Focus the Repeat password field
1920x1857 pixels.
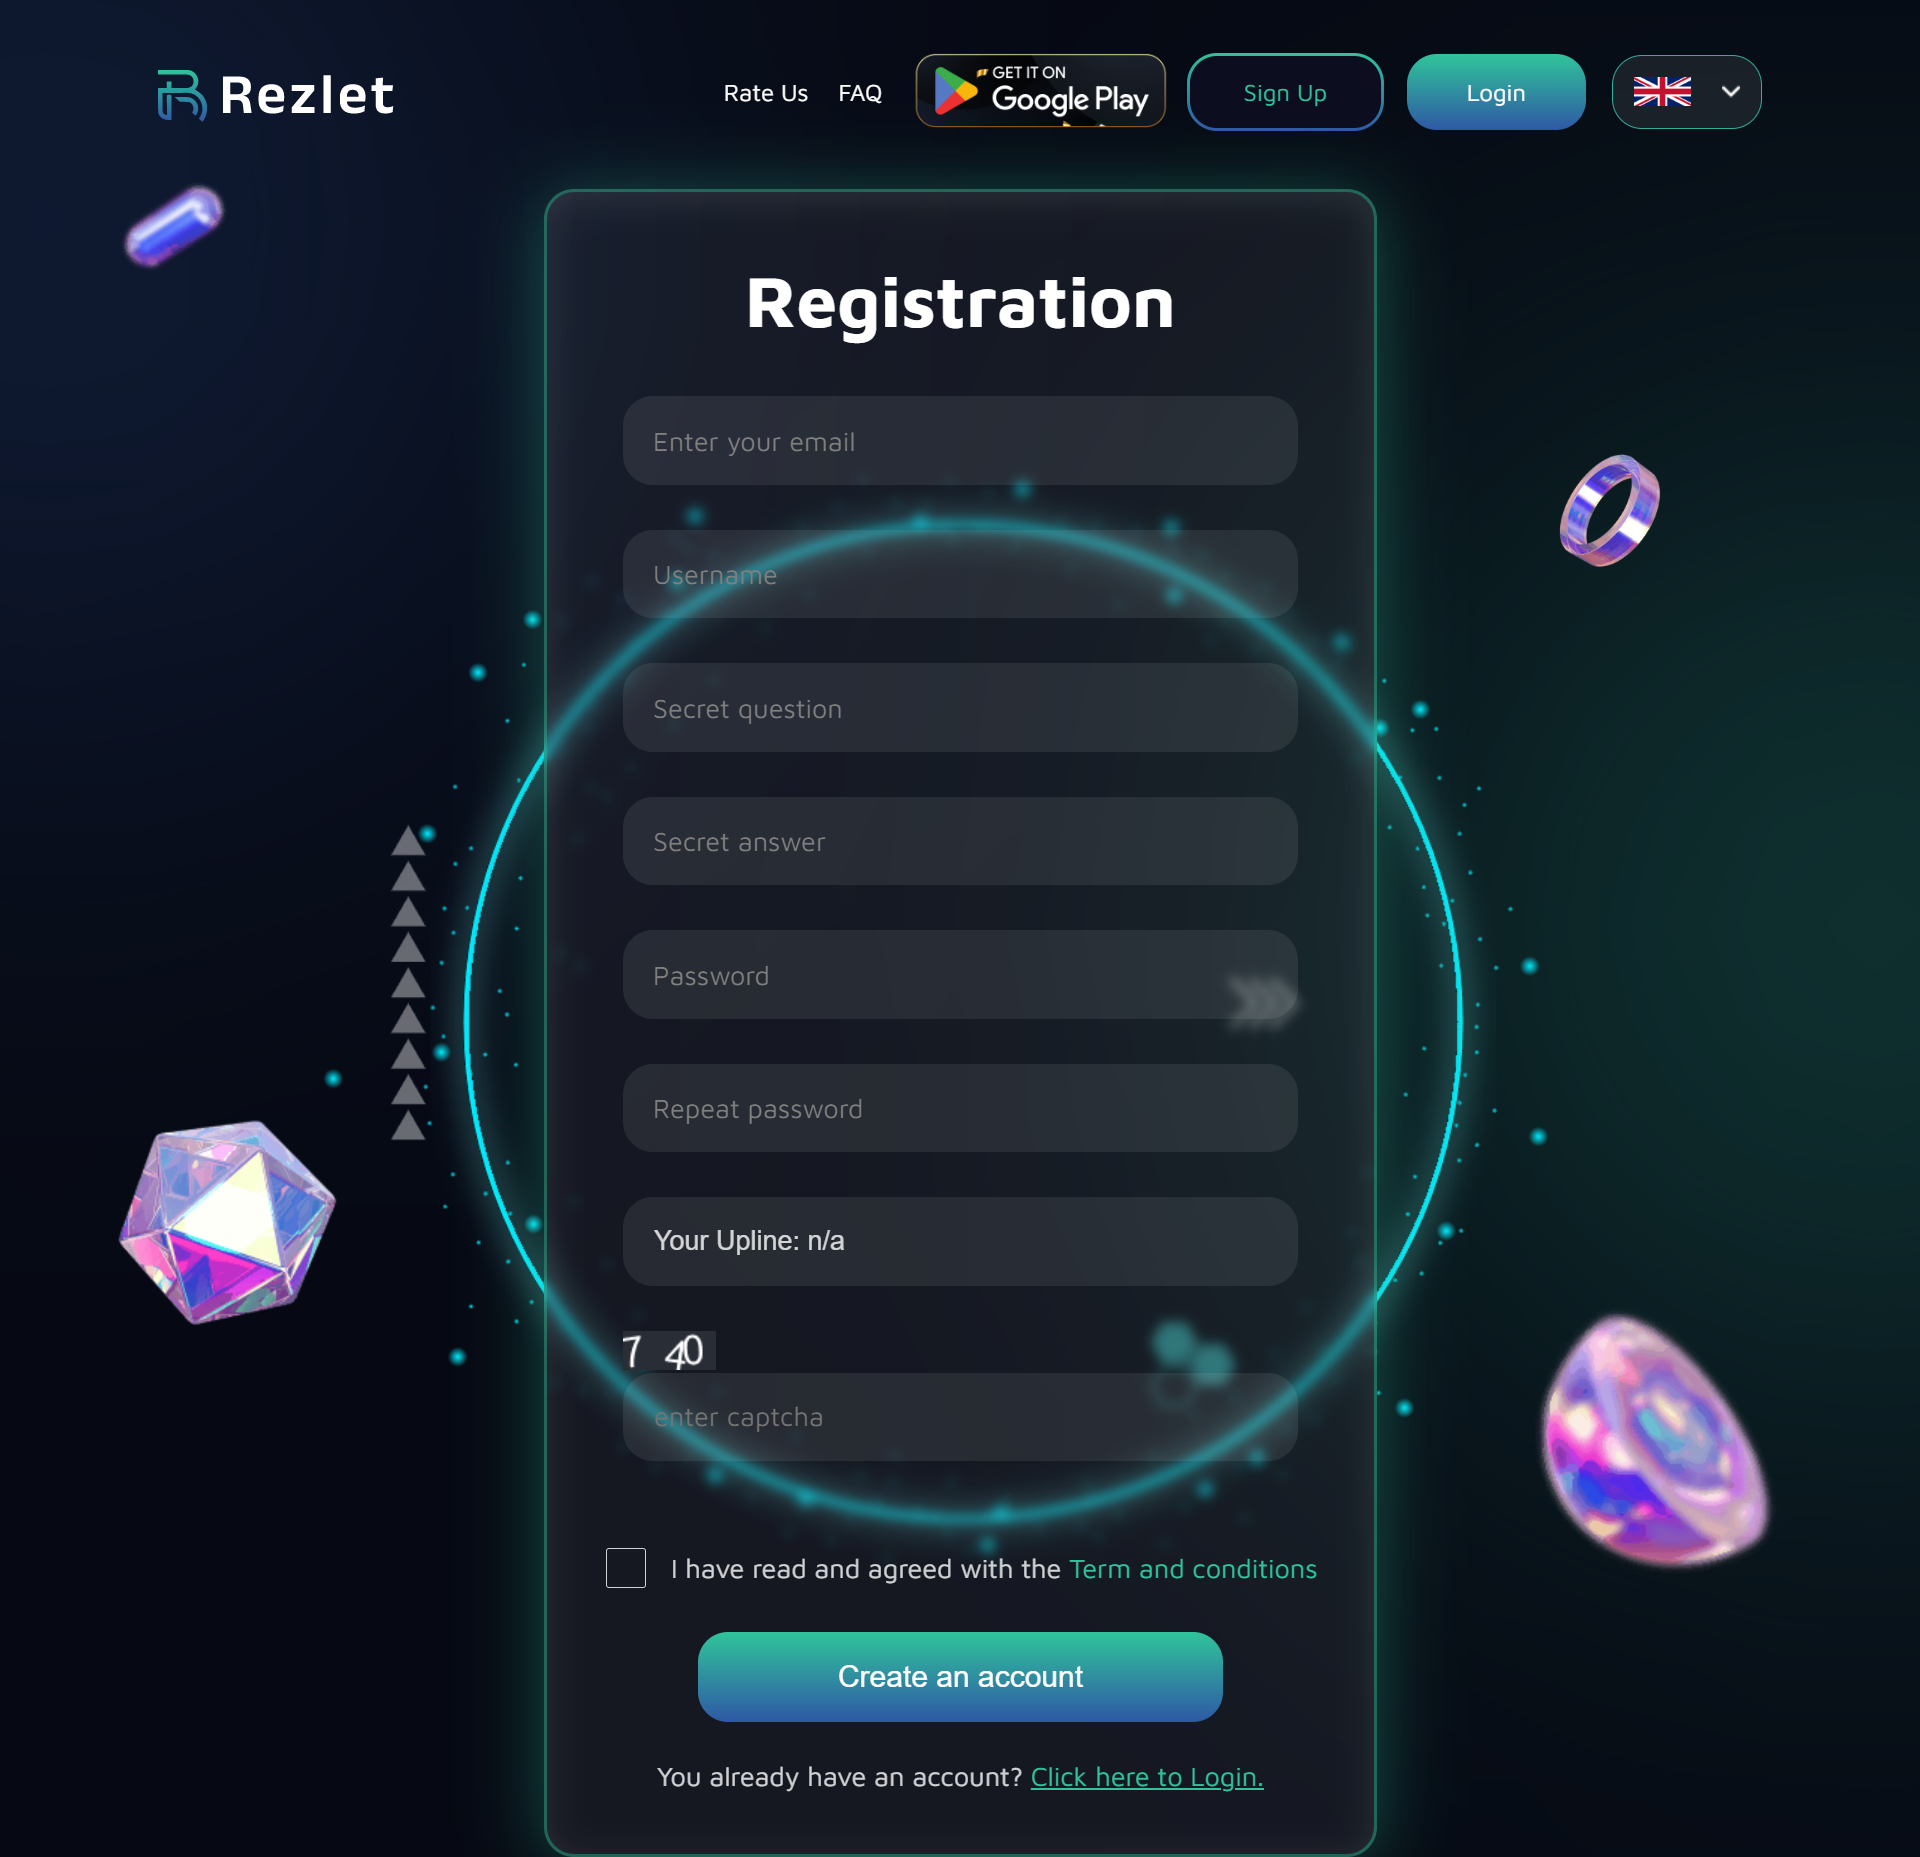[x=960, y=1108]
